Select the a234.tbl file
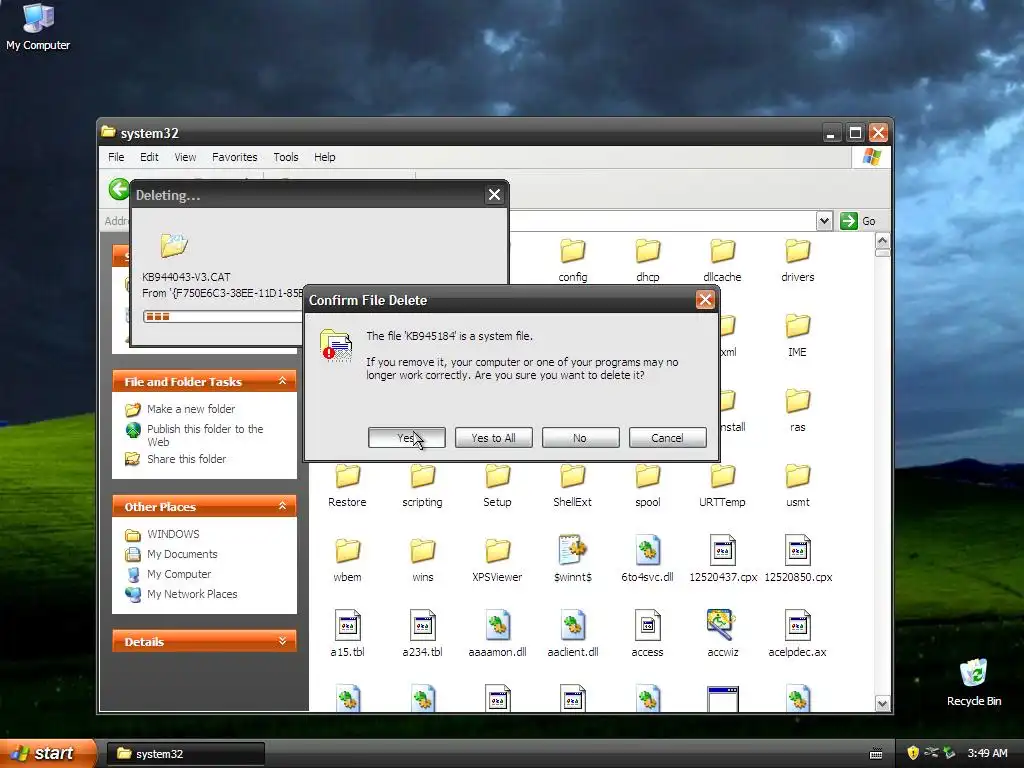Viewport: 1024px width, 768px height. 423,633
